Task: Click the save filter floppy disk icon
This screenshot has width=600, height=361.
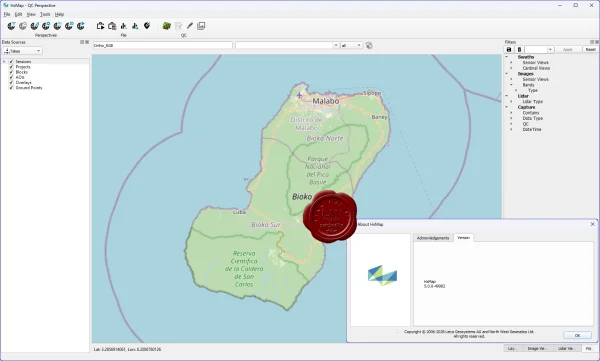Action: coord(509,50)
